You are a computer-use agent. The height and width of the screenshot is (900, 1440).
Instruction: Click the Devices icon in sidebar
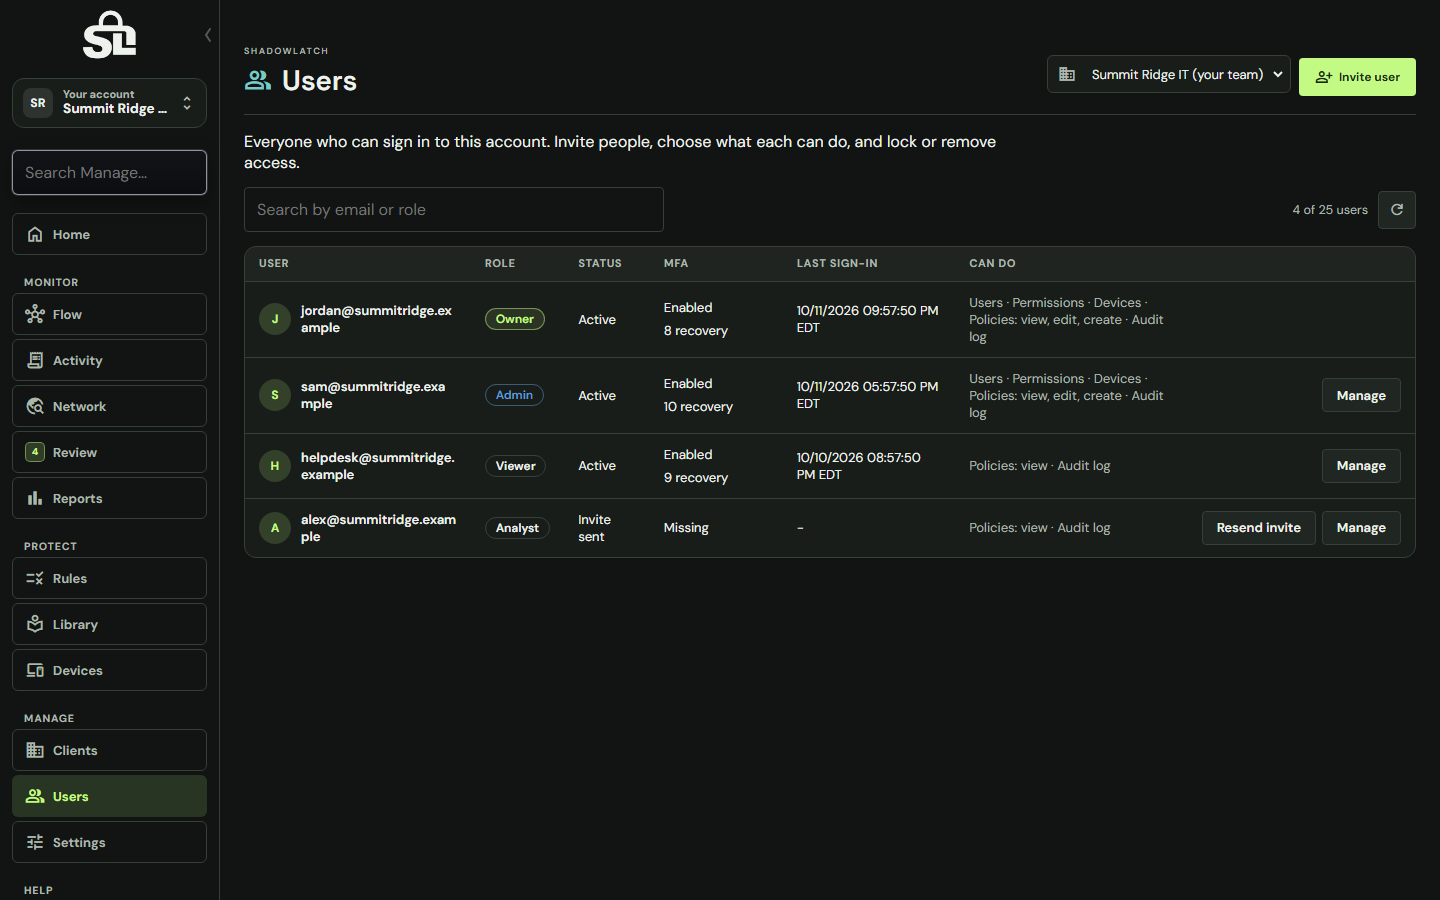coord(35,670)
